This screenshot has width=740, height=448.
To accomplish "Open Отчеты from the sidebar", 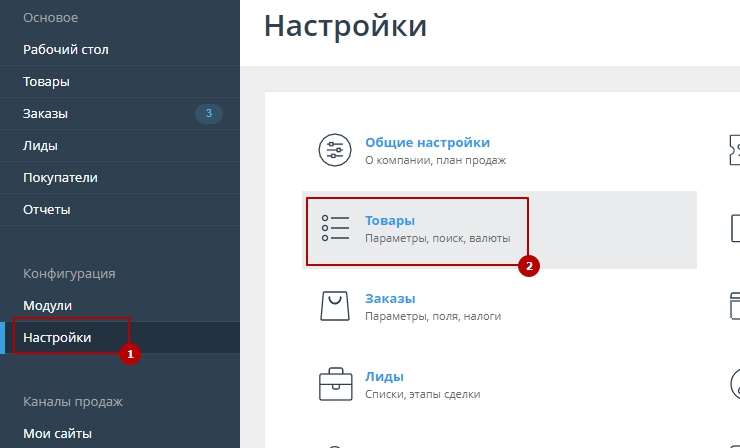I will 47,210.
